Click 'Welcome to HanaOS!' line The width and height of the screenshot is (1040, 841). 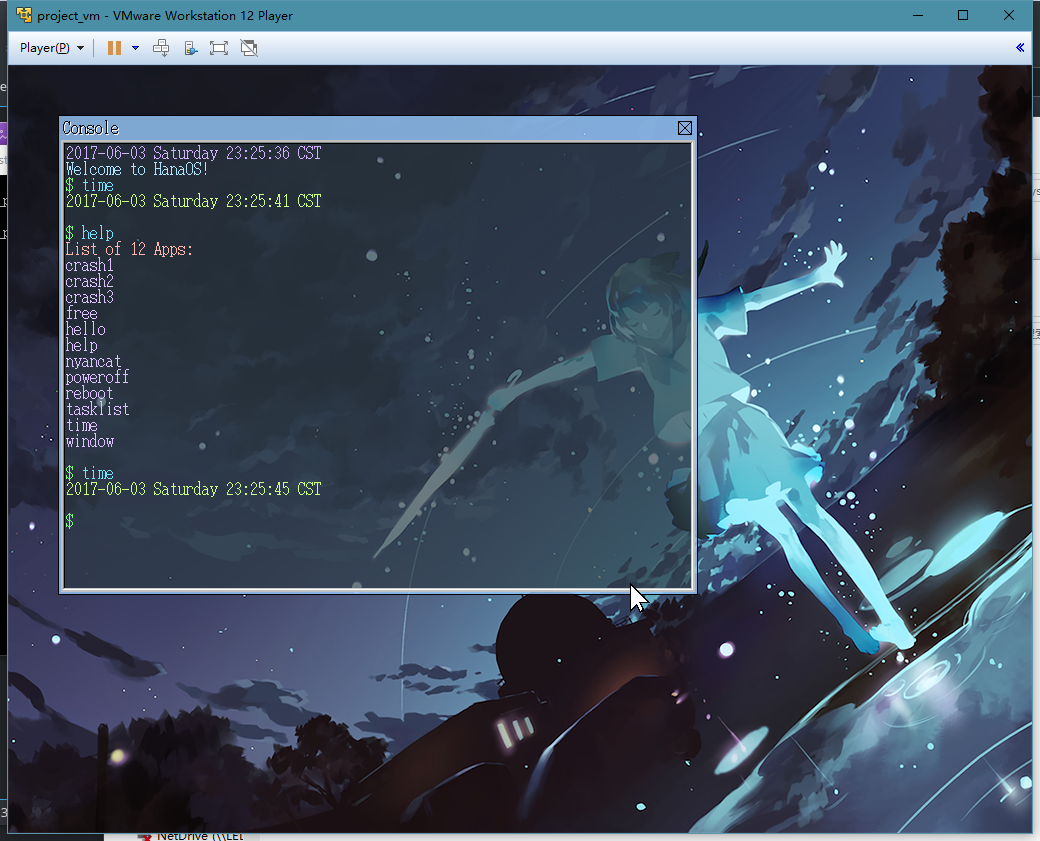coord(137,169)
